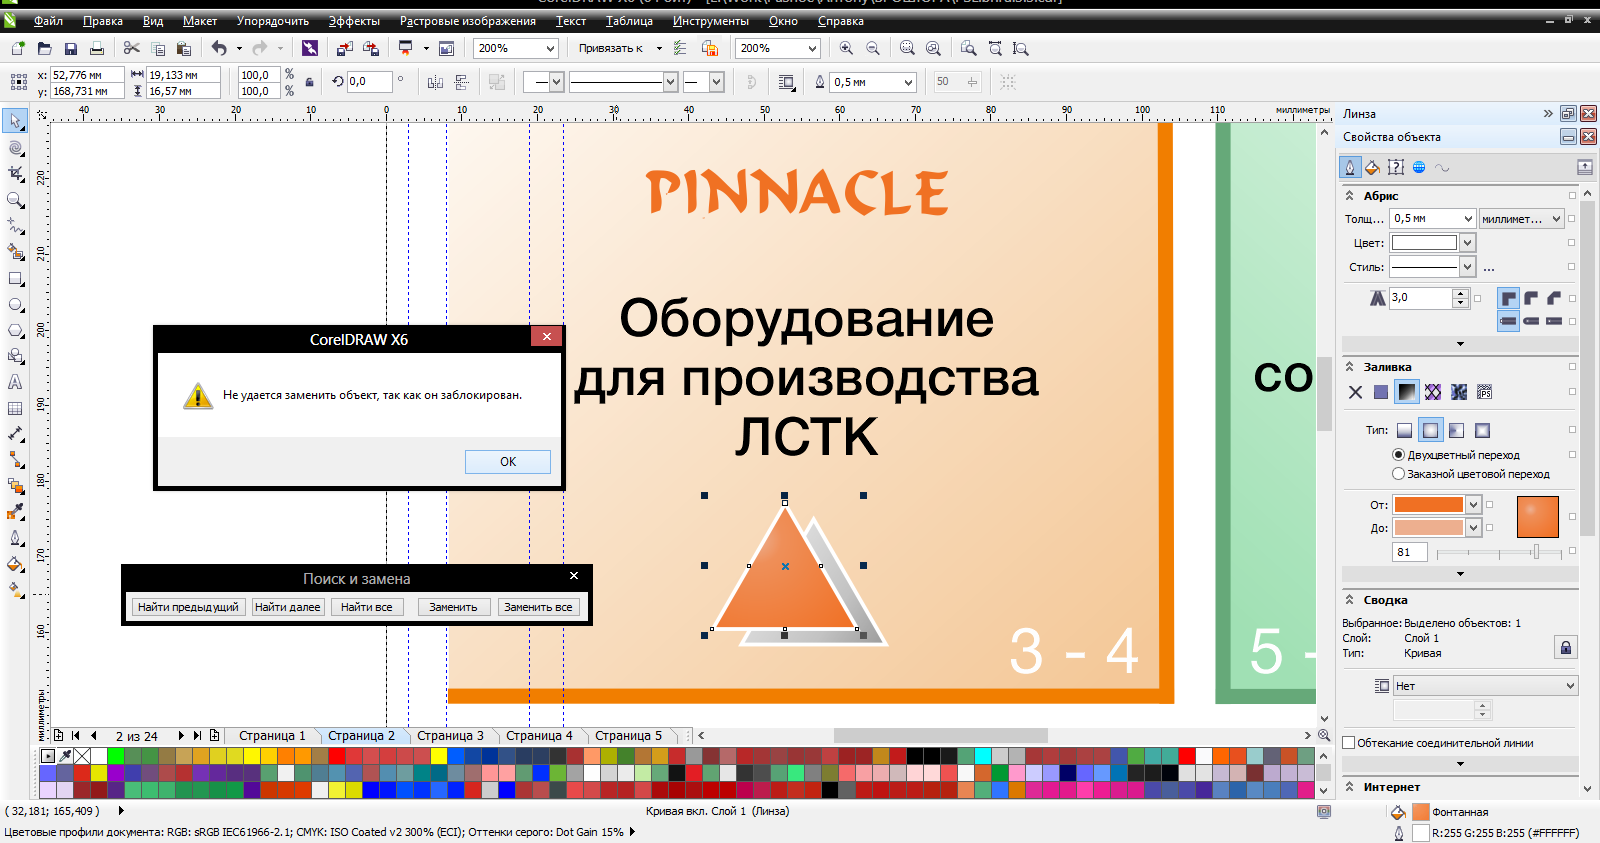
Task: Click the X position field 52,776 мм
Action: click(x=87, y=75)
